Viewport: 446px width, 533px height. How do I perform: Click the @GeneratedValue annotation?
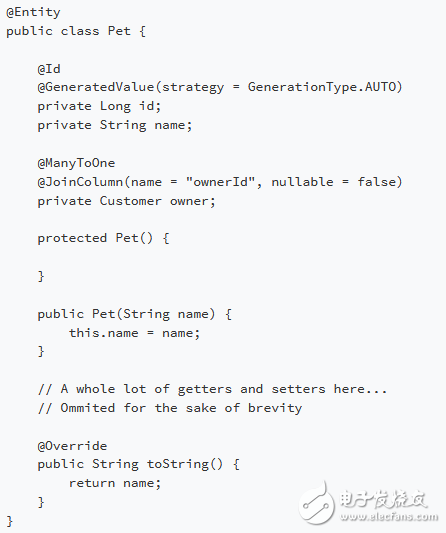pos(96,87)
